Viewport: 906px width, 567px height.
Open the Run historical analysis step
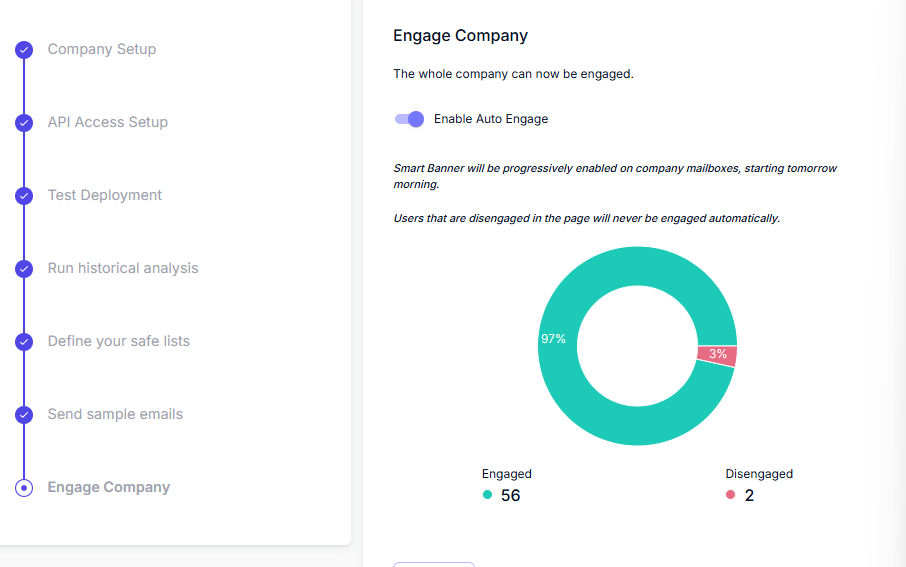[x=122, y=268]
